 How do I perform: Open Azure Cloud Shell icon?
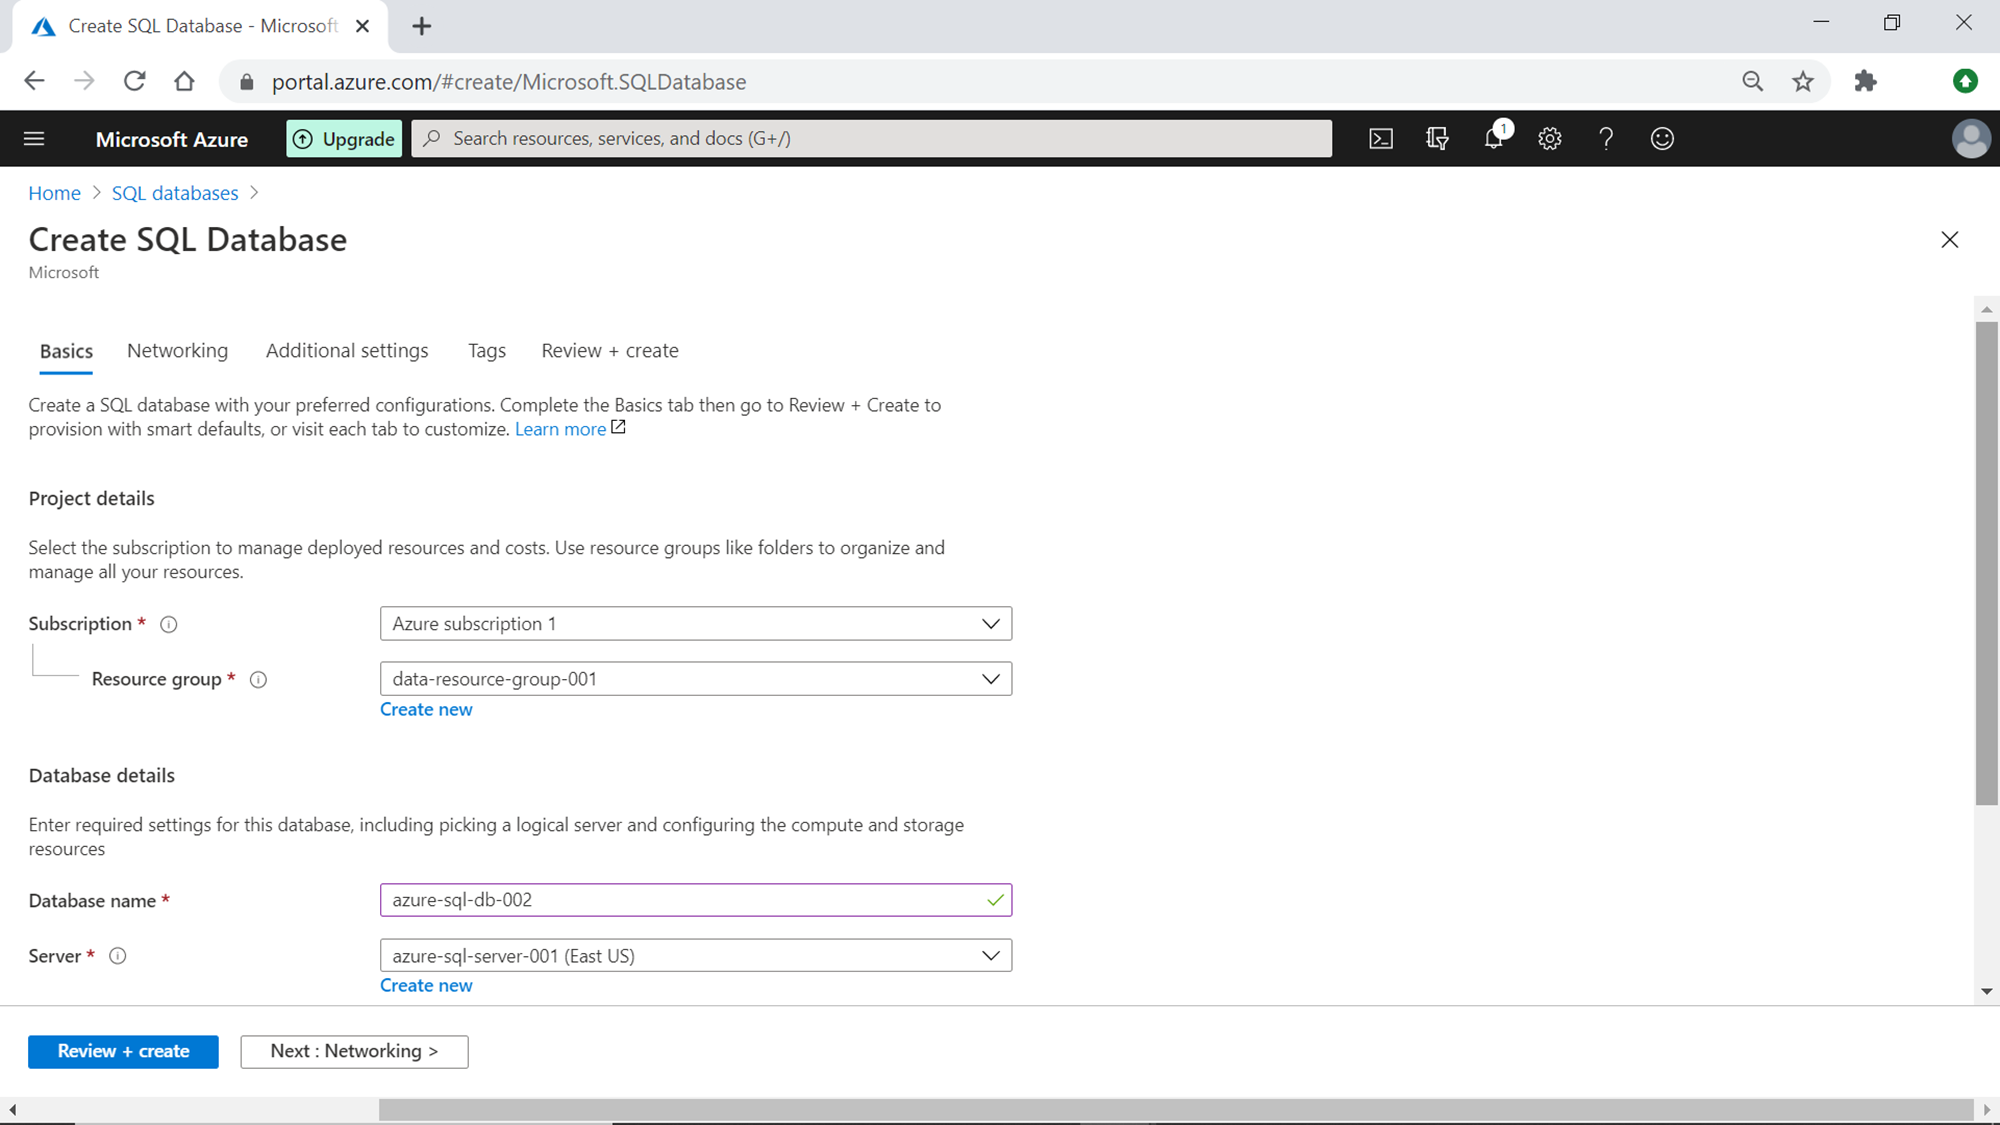pyautogui.click(x=1381, y=139)
